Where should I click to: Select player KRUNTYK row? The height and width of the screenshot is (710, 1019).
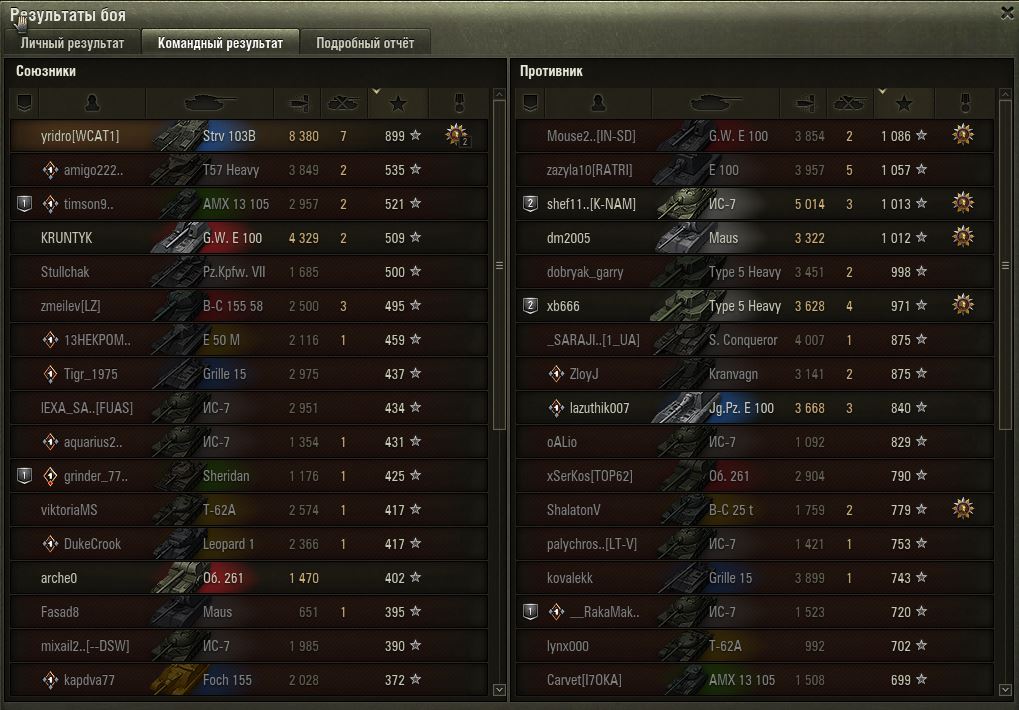coord(249,238)
